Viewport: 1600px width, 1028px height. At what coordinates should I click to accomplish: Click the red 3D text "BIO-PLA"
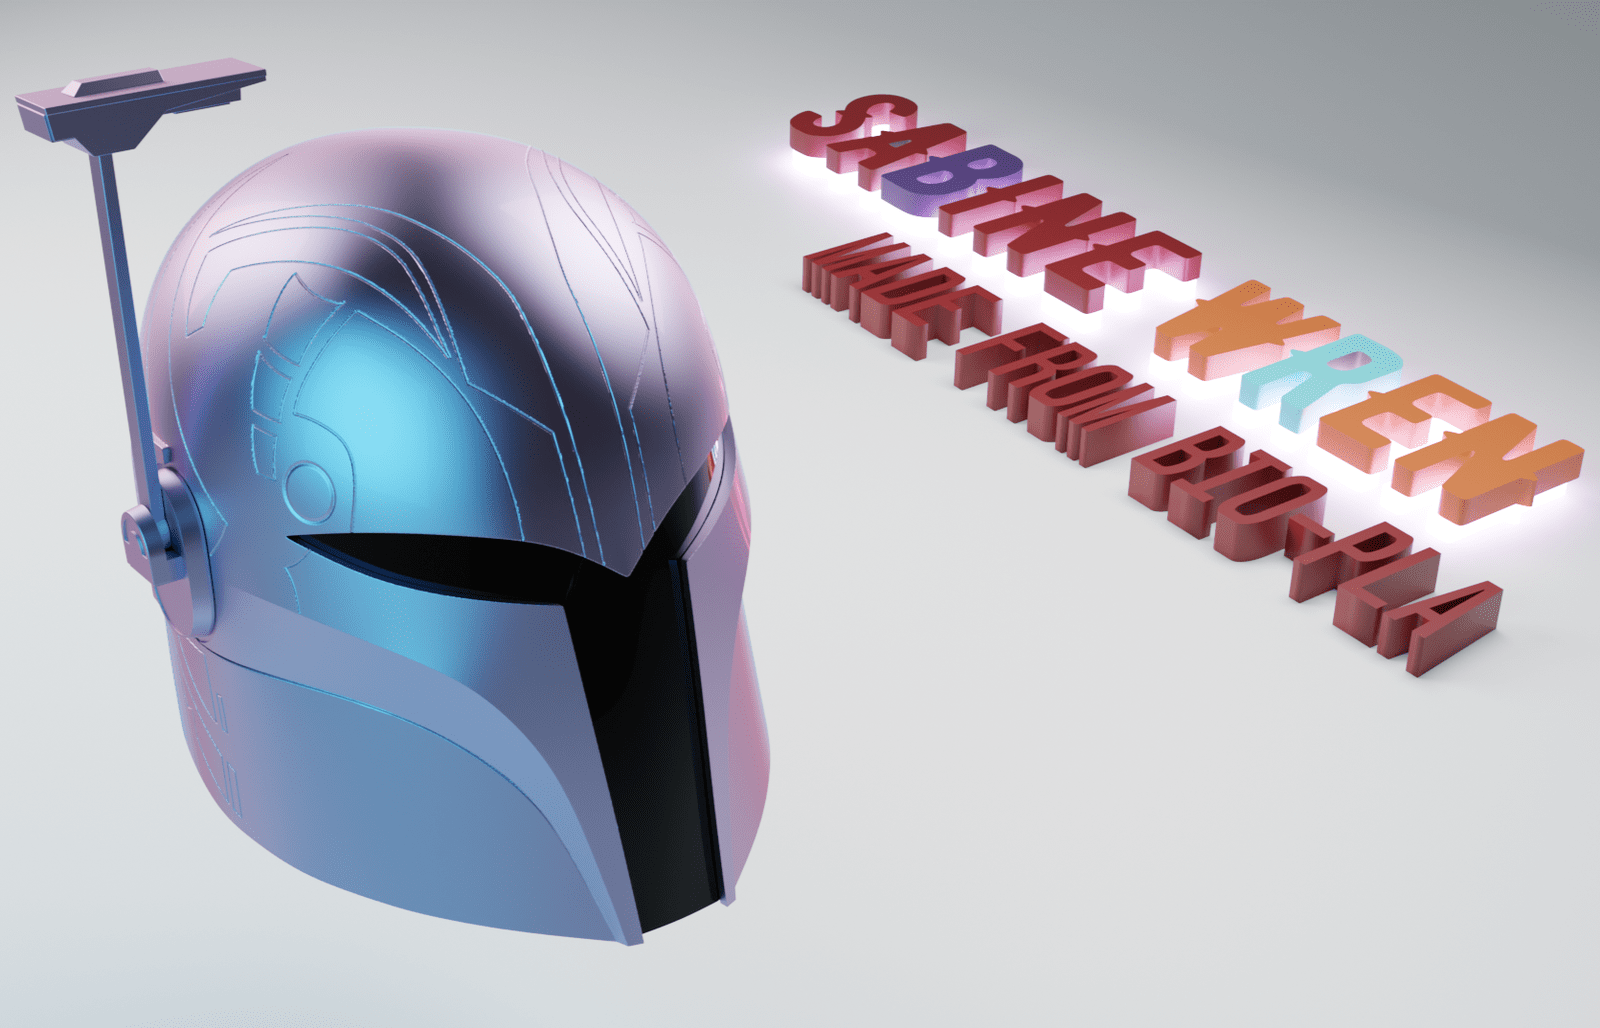1315,550
